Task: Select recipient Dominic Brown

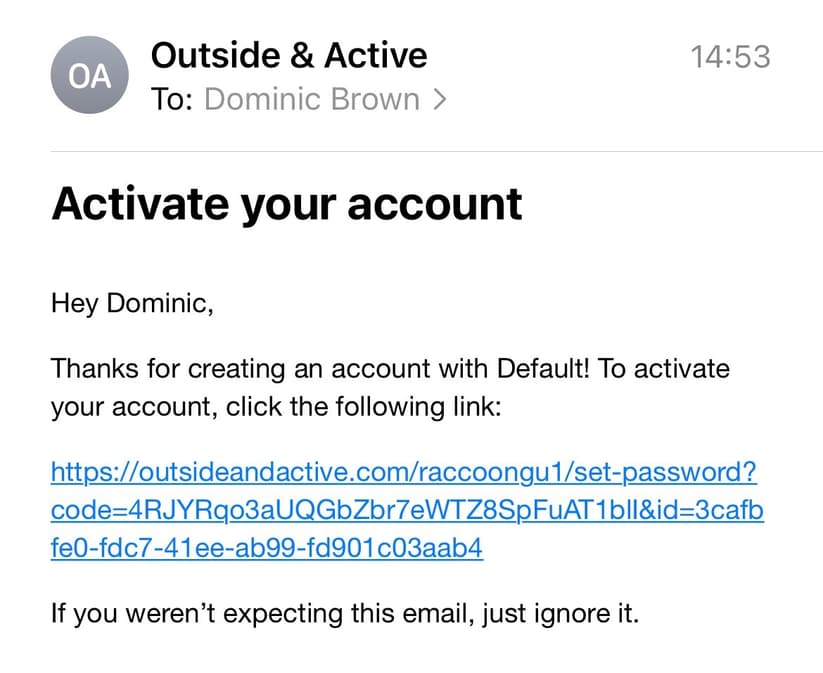Action: [x=312, y=99]
